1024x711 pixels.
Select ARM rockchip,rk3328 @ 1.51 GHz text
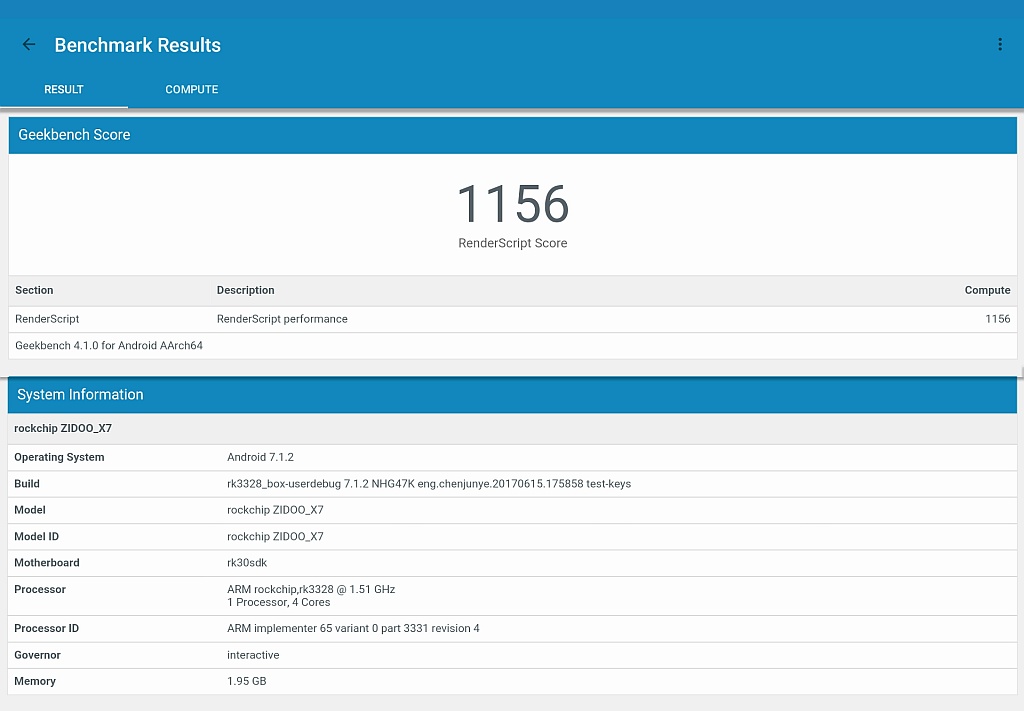(311, 590)
